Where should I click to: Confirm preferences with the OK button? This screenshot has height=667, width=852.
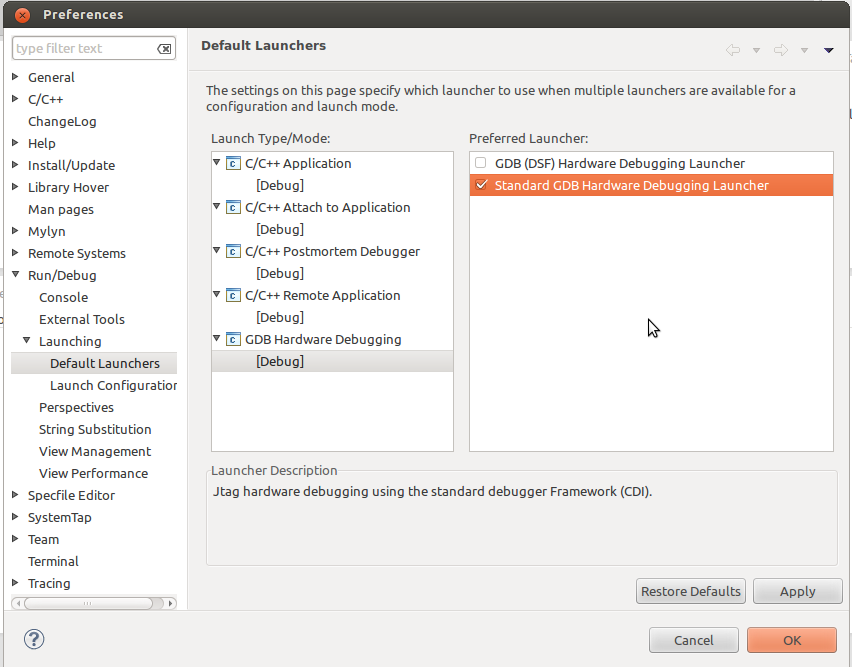792,640
